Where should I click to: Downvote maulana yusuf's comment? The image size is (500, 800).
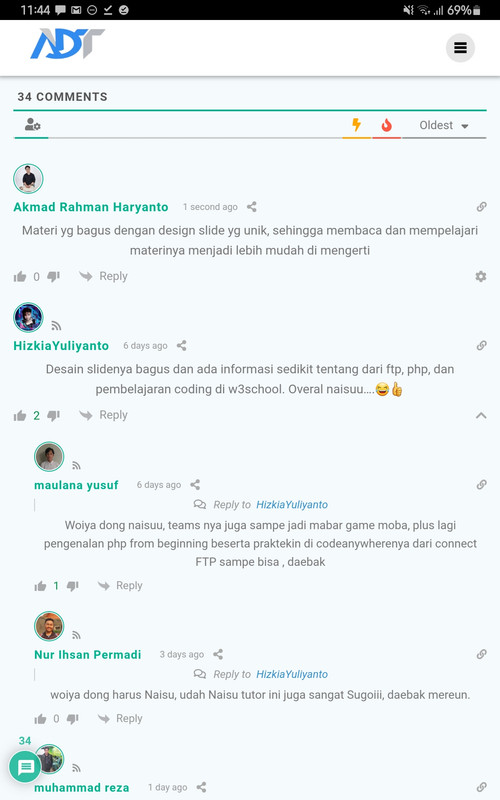click(73, 586)
